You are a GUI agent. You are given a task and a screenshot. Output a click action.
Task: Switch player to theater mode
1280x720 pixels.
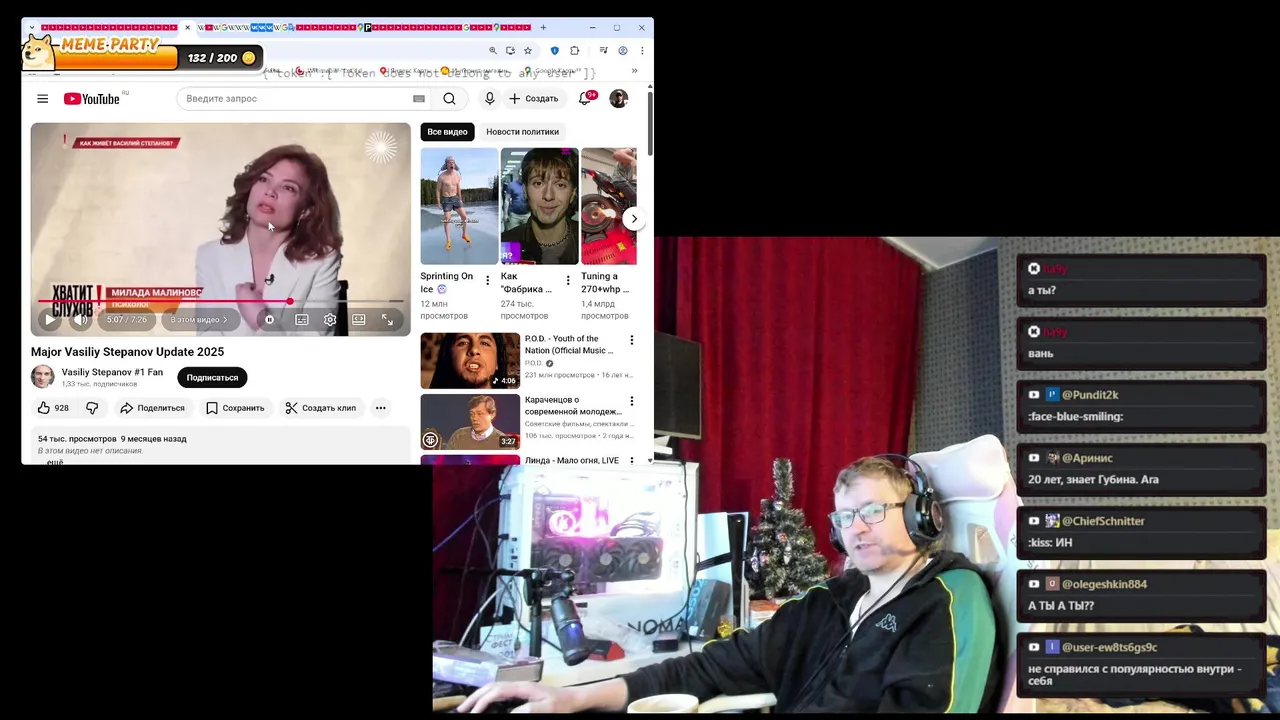[x=358, y=319]
